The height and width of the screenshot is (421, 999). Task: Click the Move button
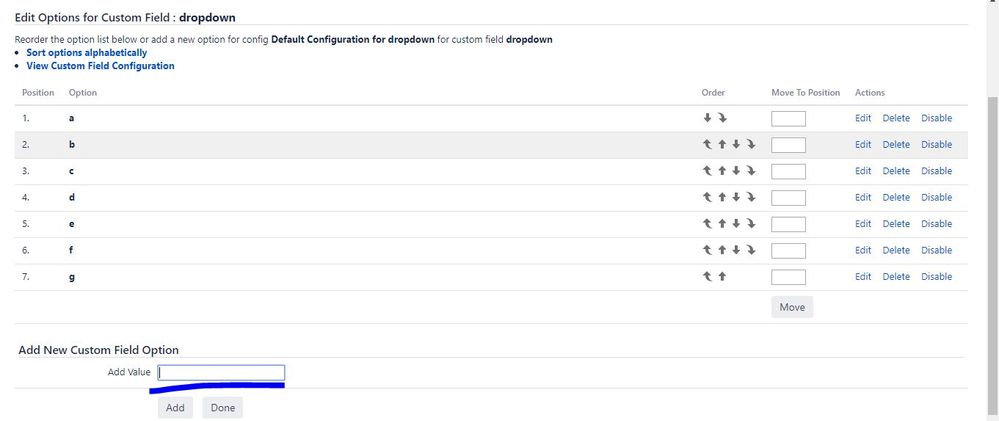[x=792, y=307]
